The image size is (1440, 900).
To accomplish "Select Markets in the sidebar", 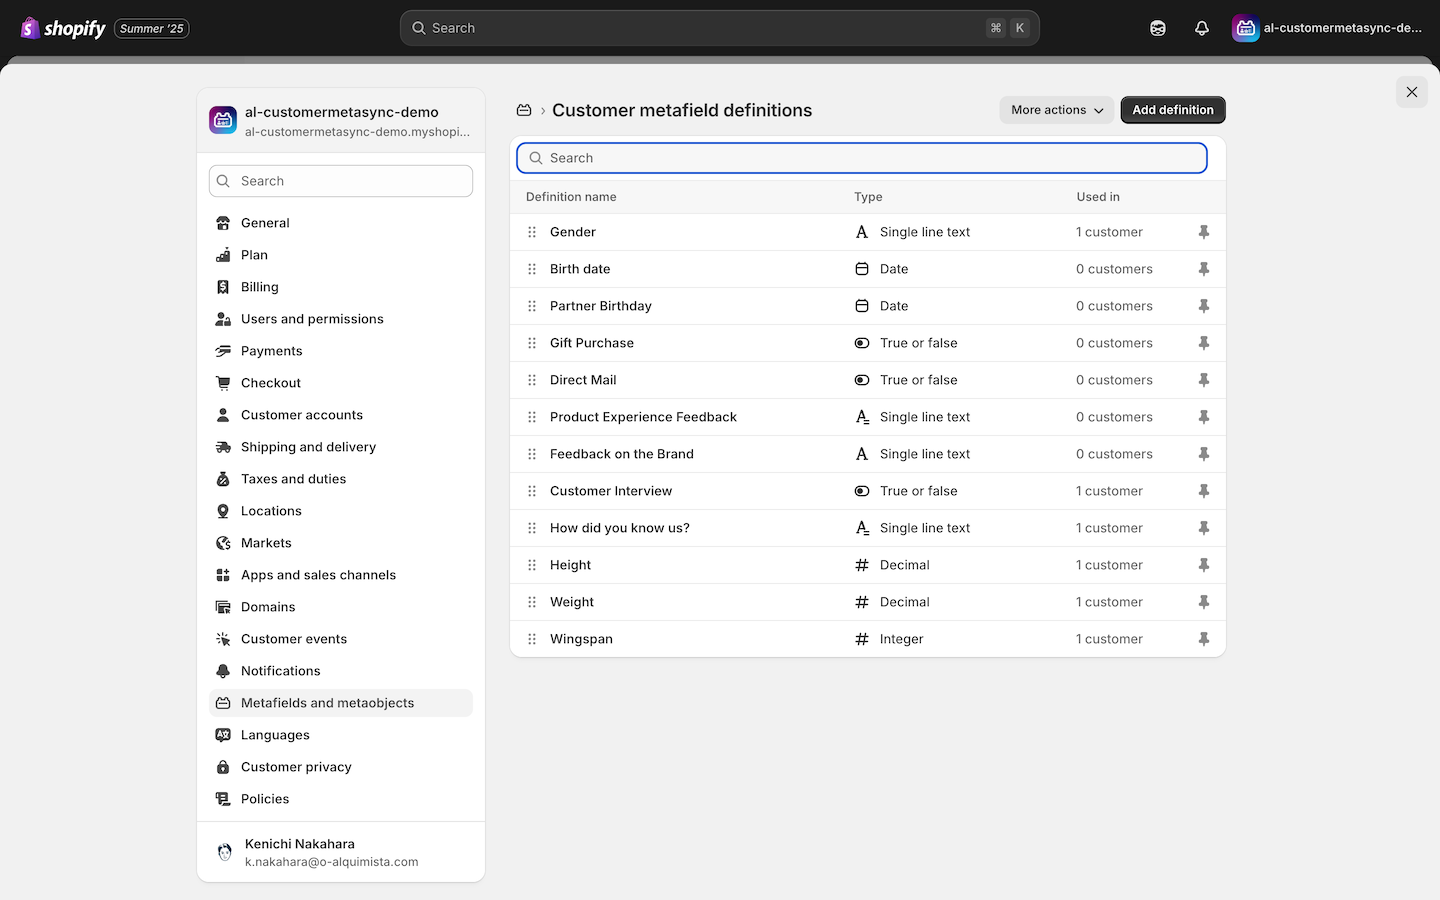I will point(341,543).
